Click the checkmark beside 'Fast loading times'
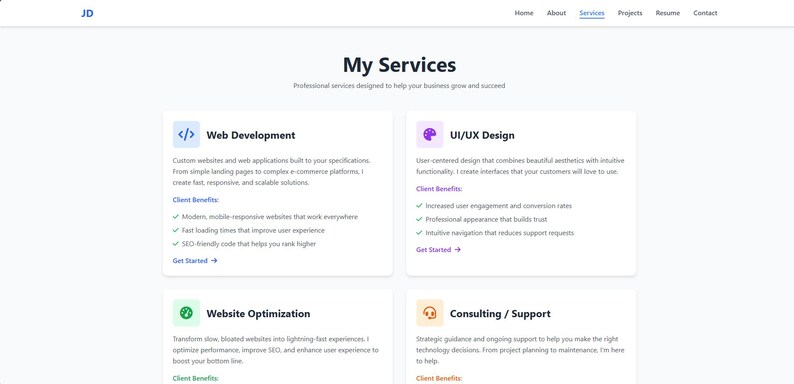This screenshot has height=384, width=794. point(176,230)
